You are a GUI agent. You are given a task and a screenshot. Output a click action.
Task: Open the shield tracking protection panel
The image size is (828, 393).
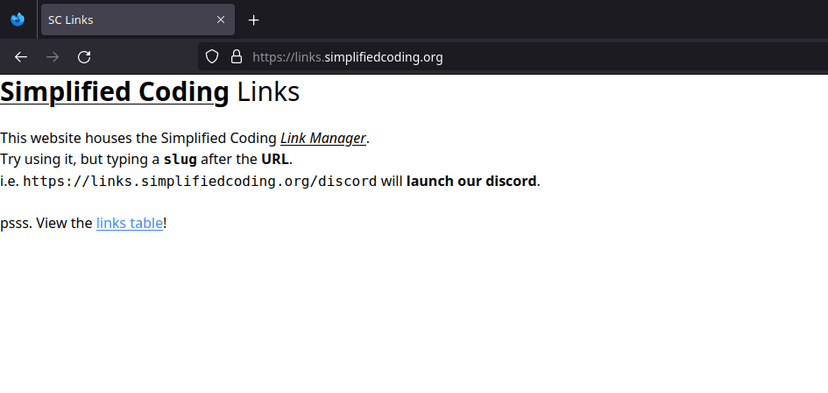[x=212, y=57]
